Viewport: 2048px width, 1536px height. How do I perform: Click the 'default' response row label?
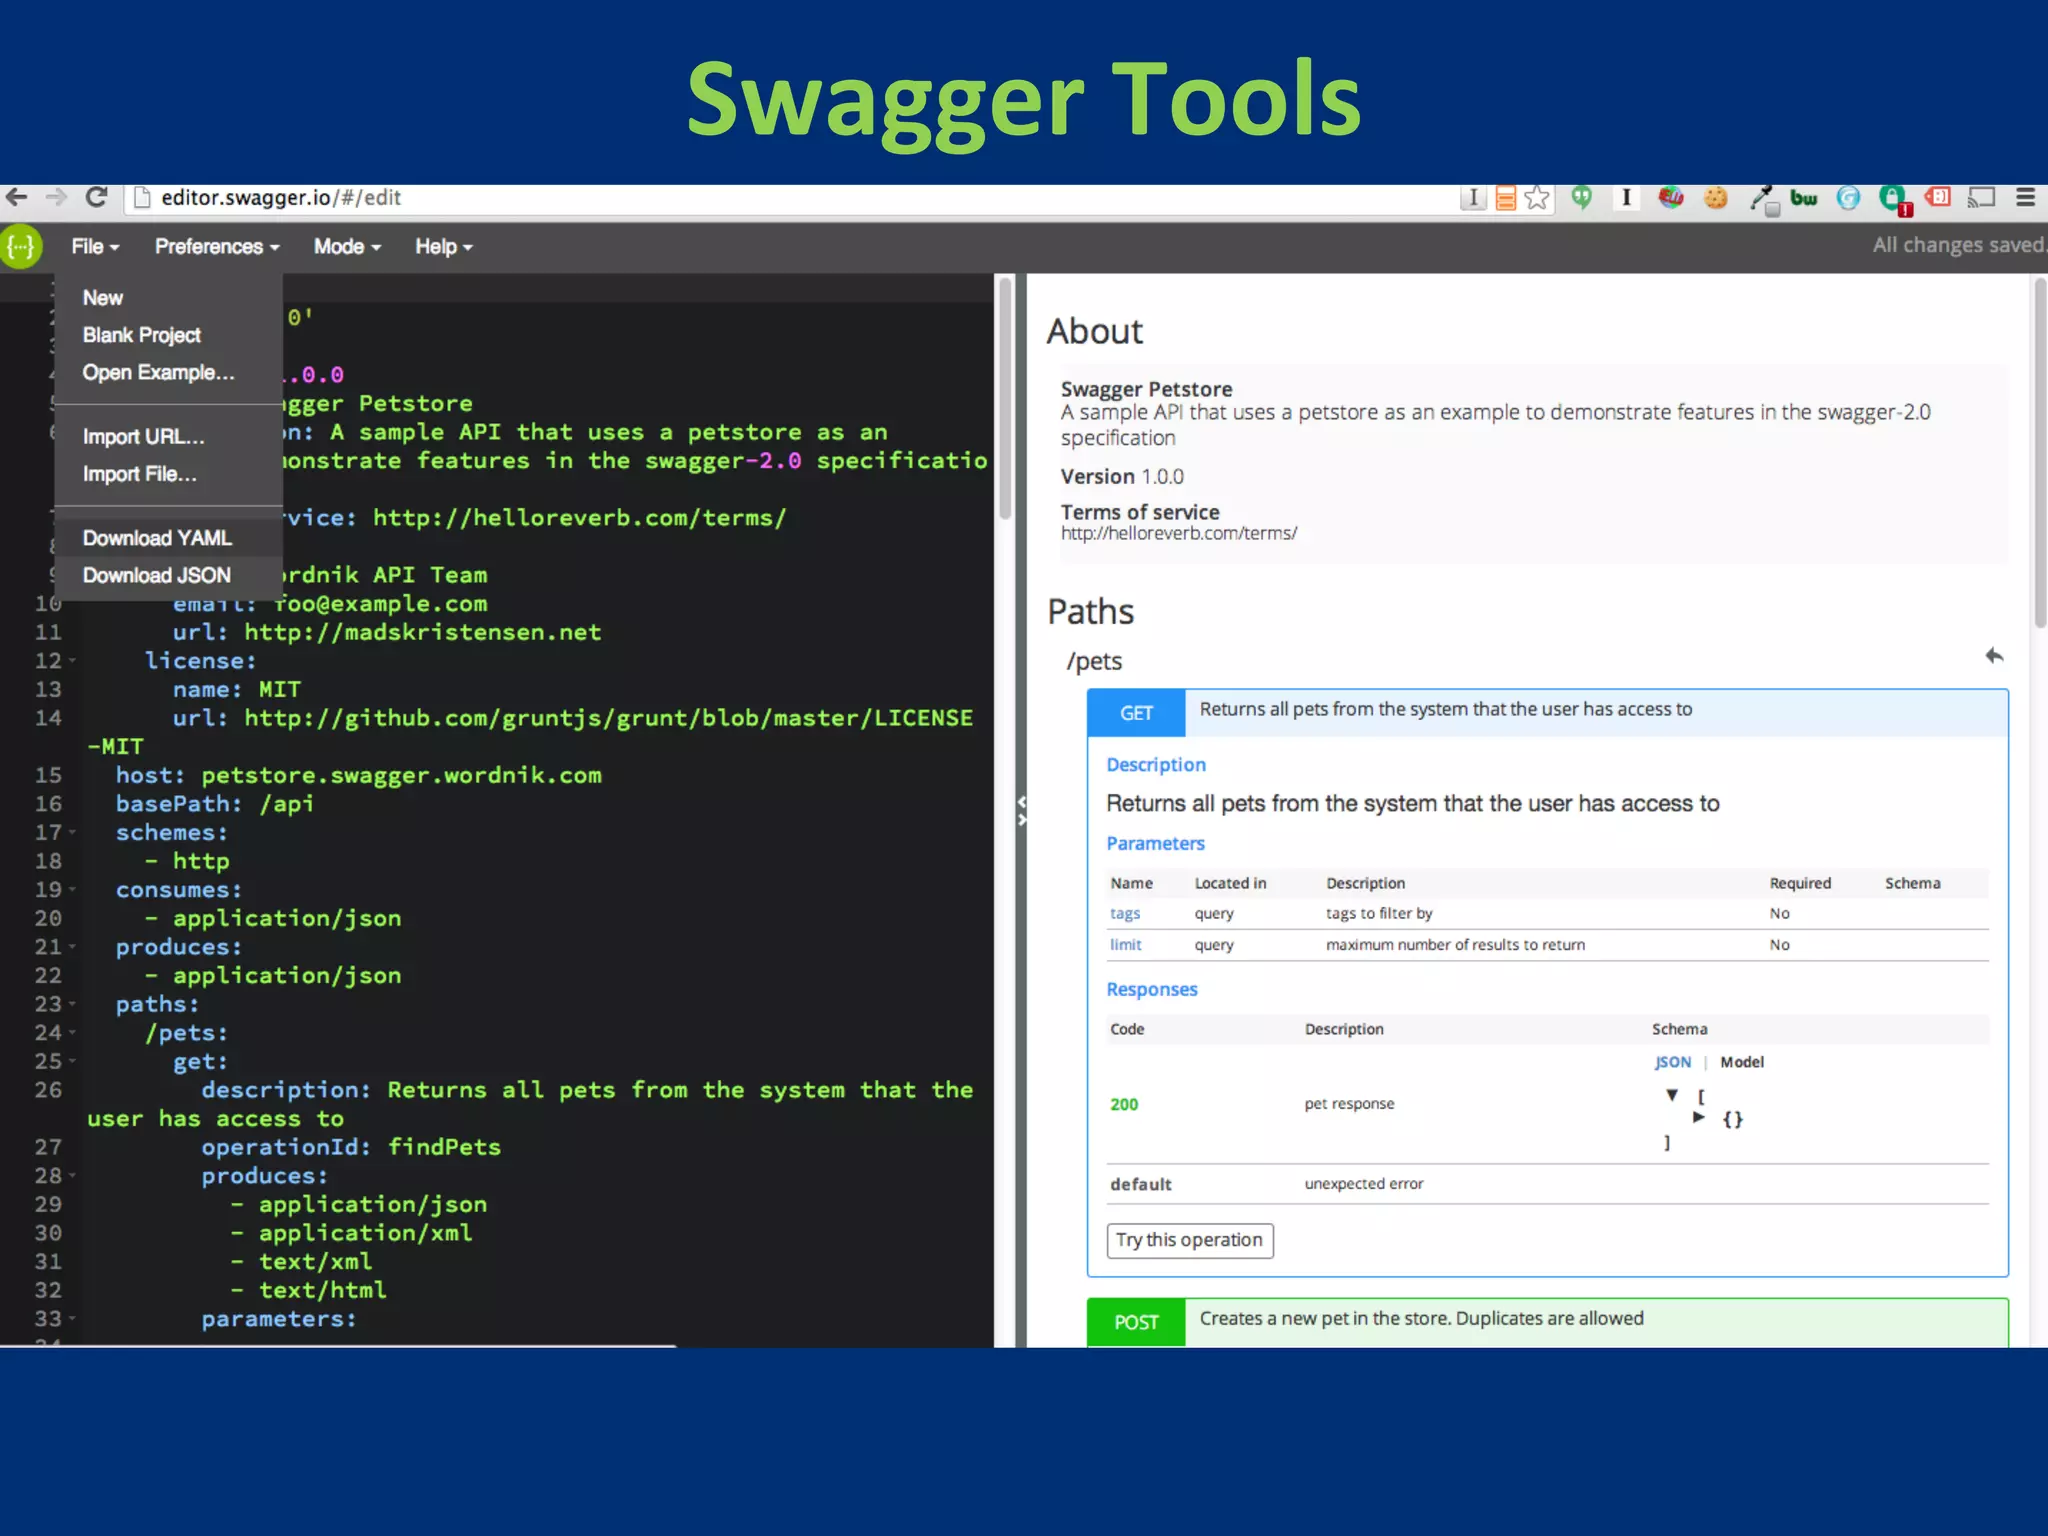[1141, 1184]
